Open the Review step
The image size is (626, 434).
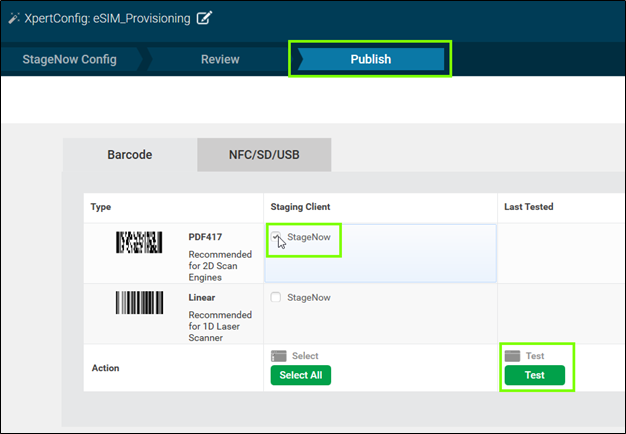tap(220, 59)
